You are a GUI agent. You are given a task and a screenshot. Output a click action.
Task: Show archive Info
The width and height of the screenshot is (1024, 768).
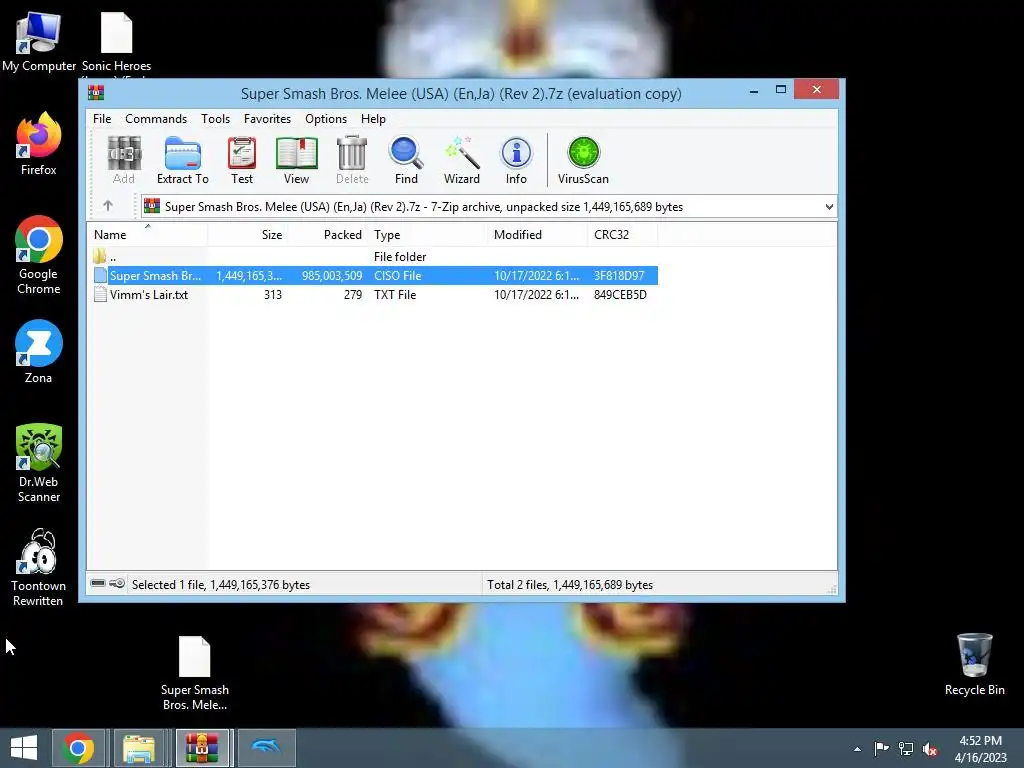(x=516, y=160)
